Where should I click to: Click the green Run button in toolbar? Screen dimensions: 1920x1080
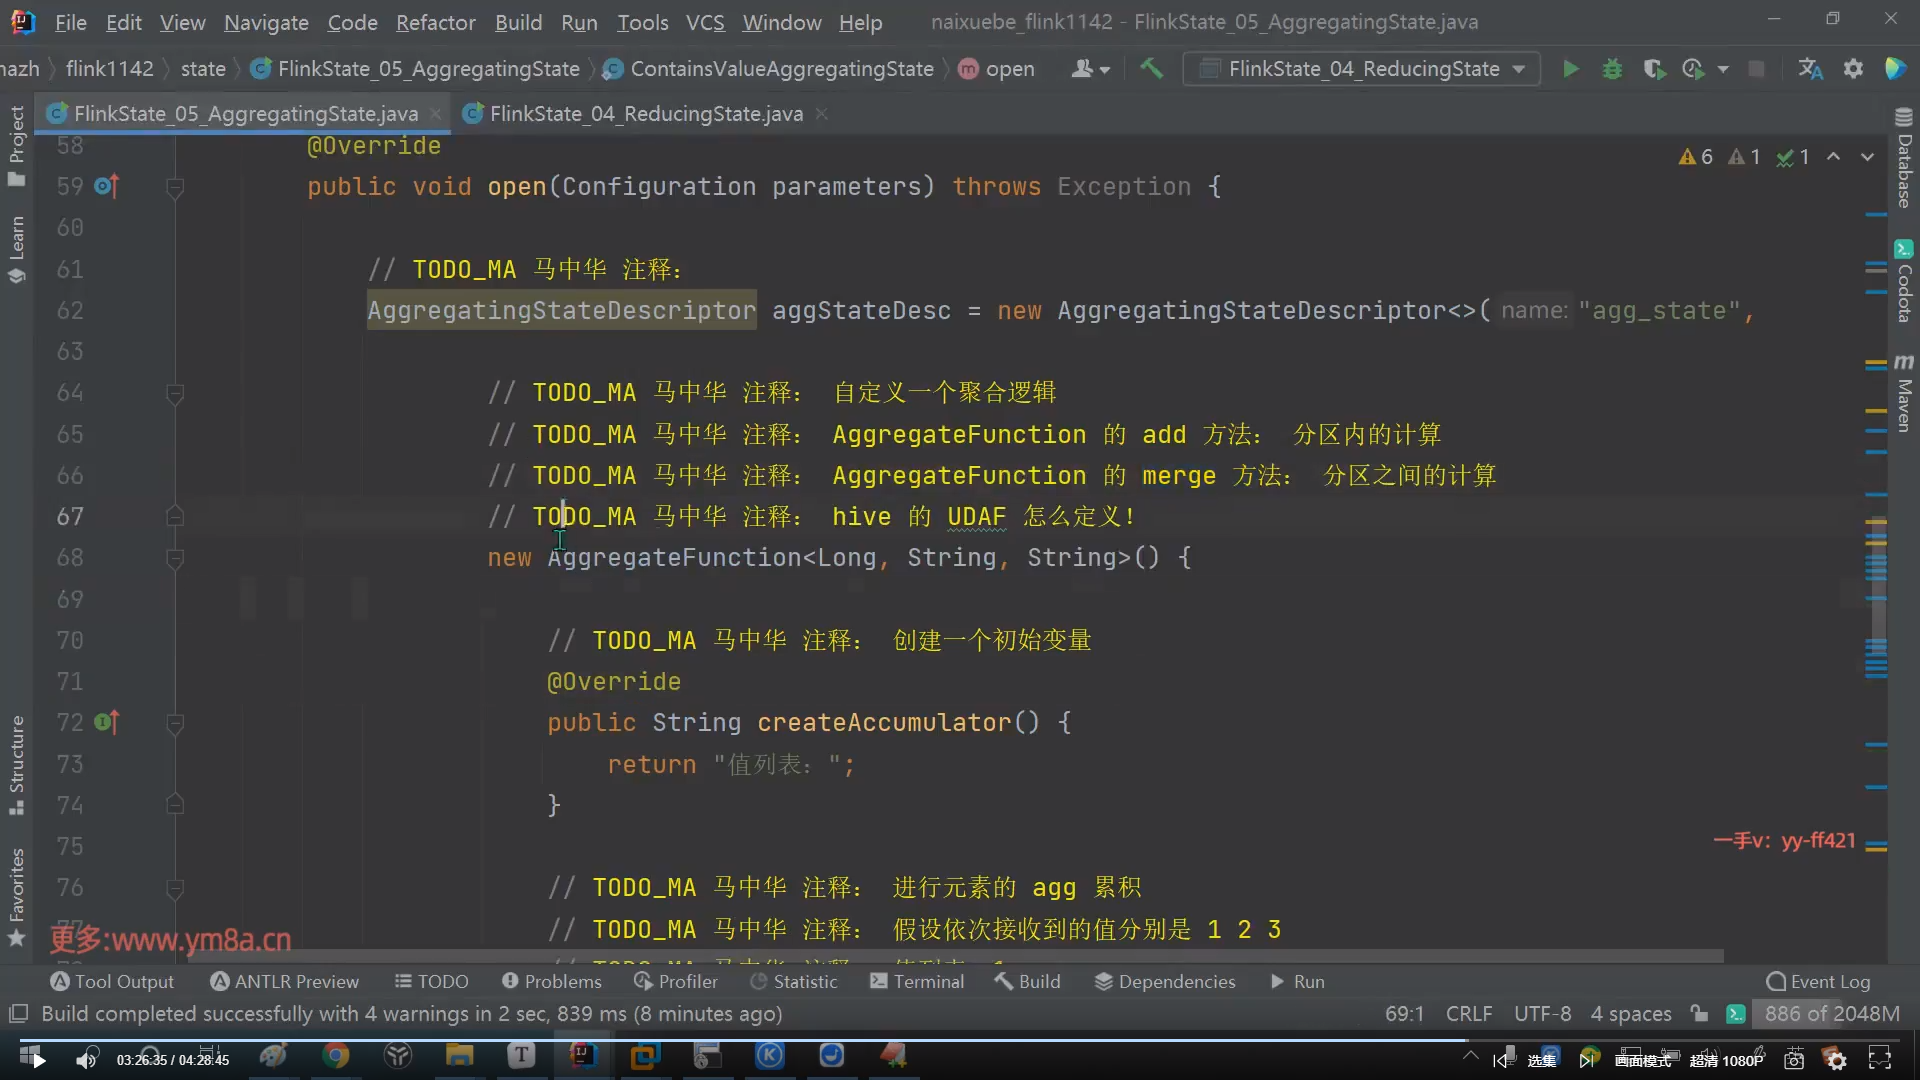tap(1571, 69)
